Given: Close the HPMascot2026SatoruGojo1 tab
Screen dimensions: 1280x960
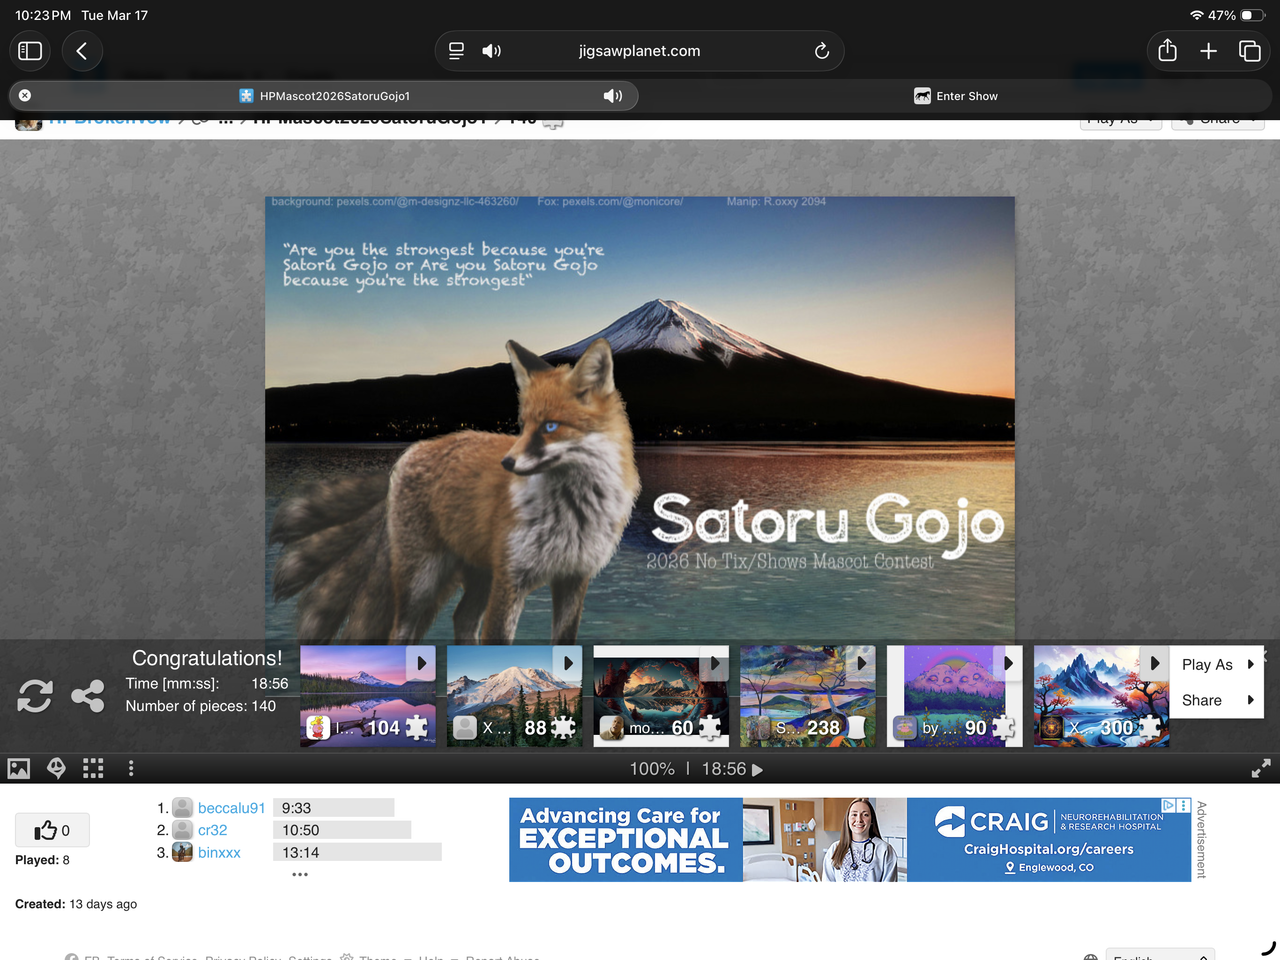Looking at the screenshot, I should (25, 96).
